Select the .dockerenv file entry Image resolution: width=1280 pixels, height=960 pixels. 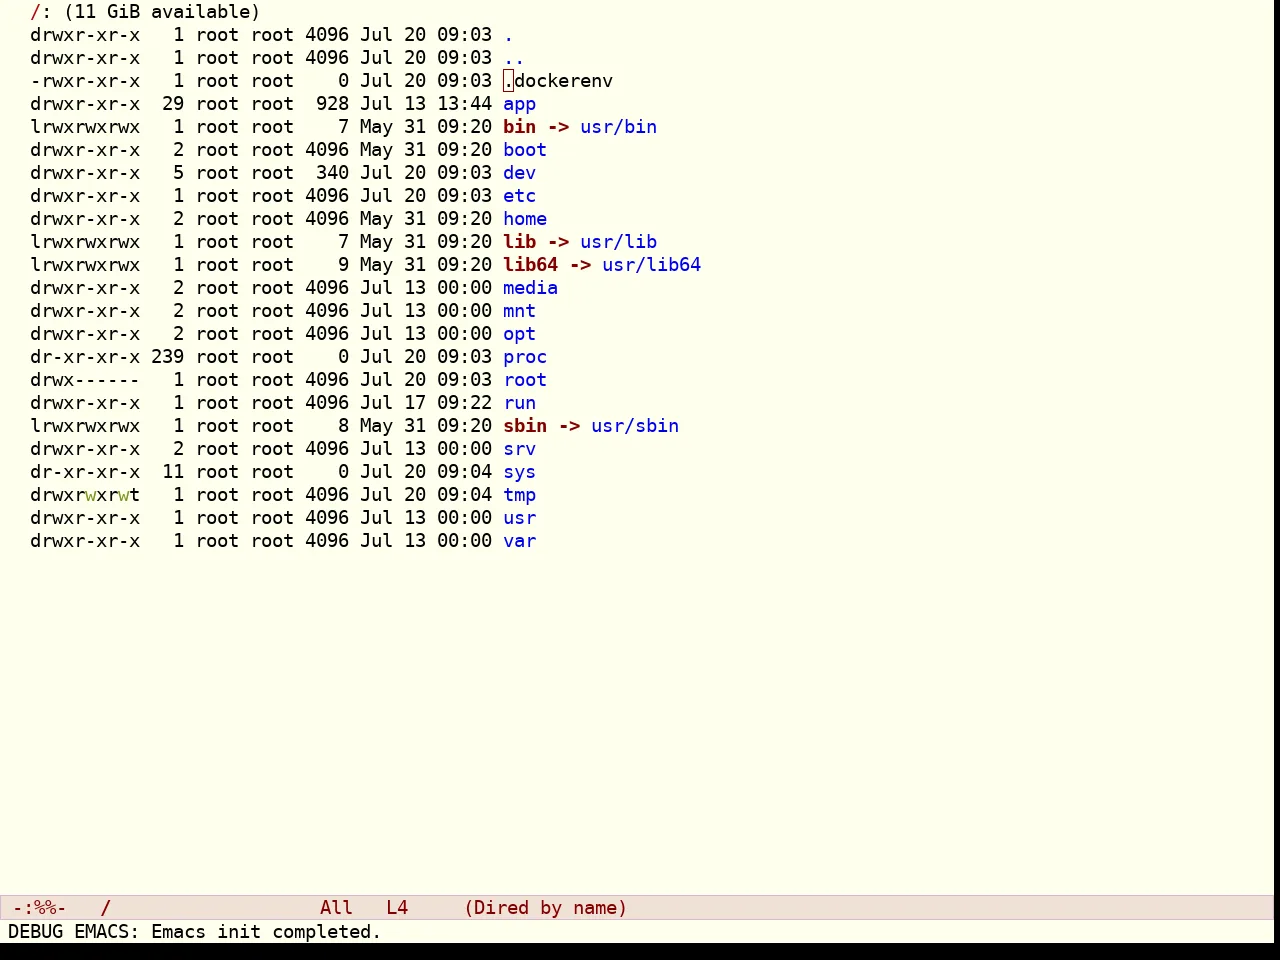(558, 81)
